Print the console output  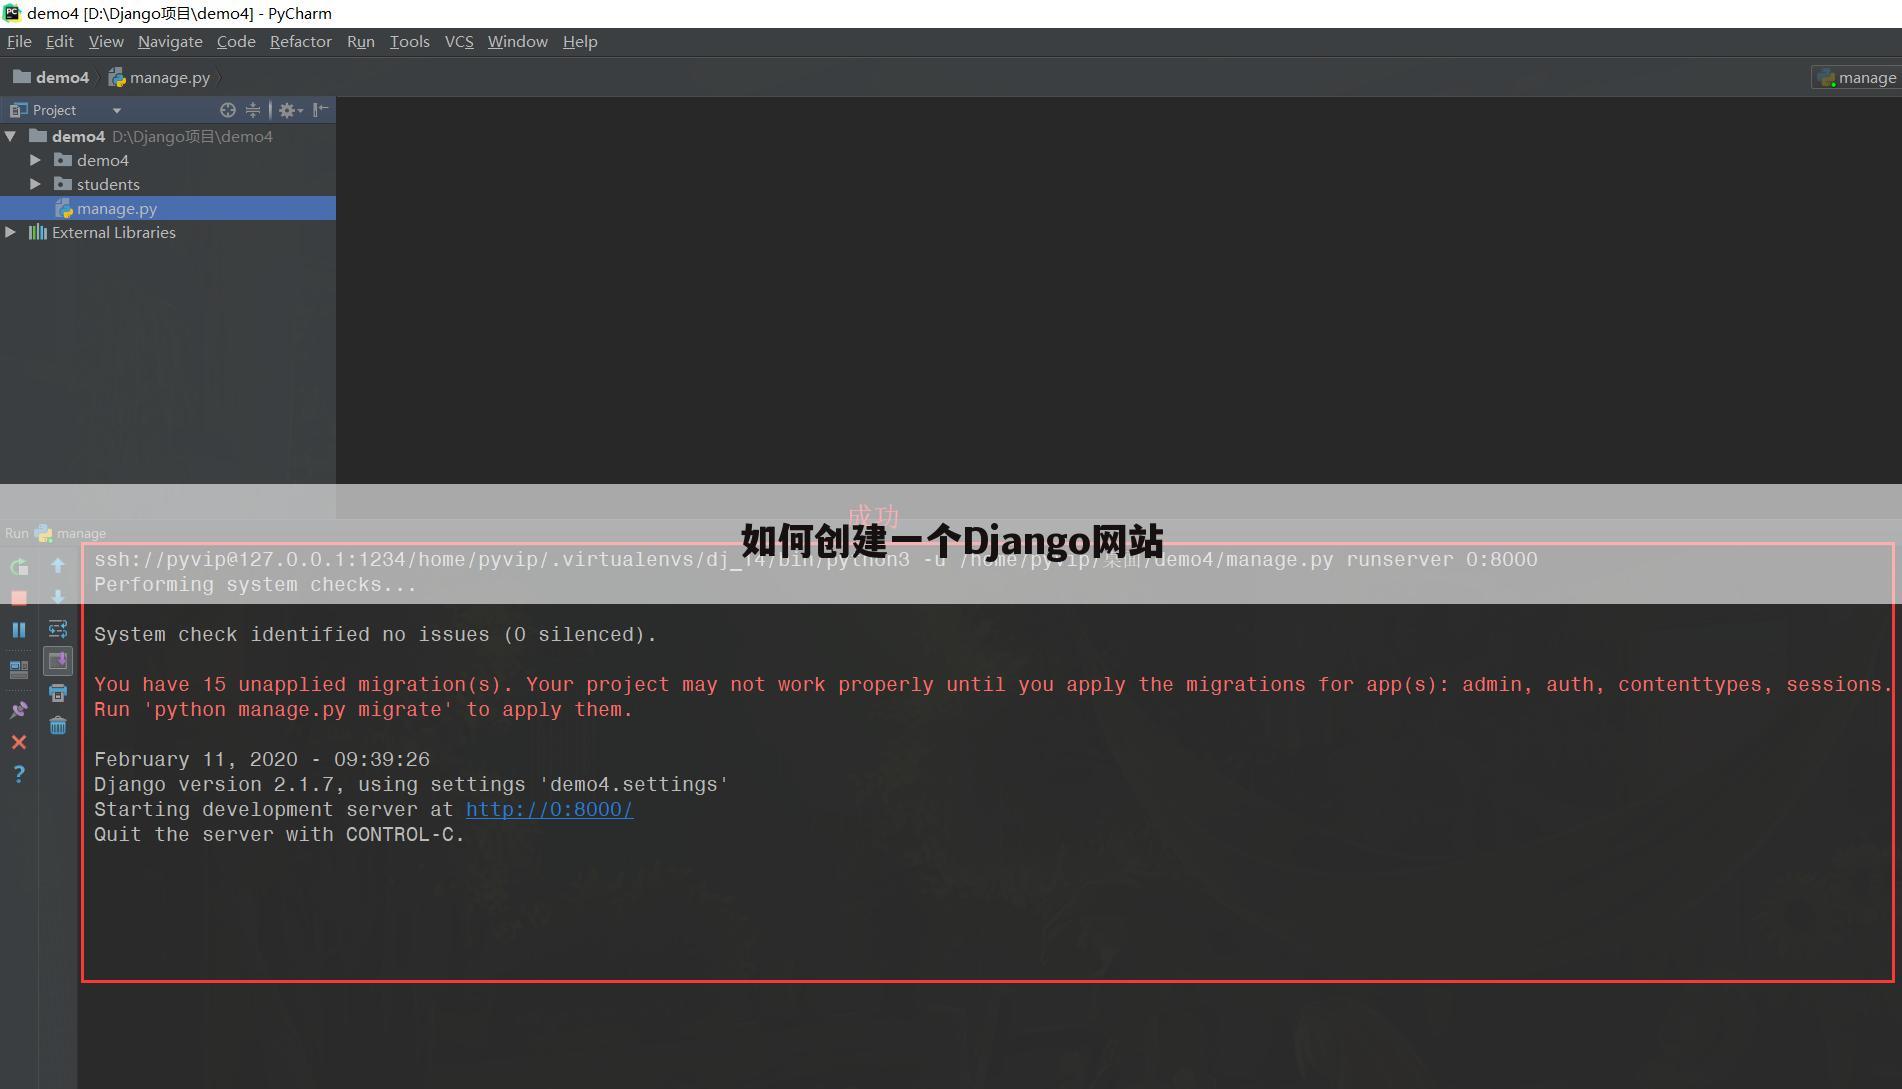click(58, 693)
